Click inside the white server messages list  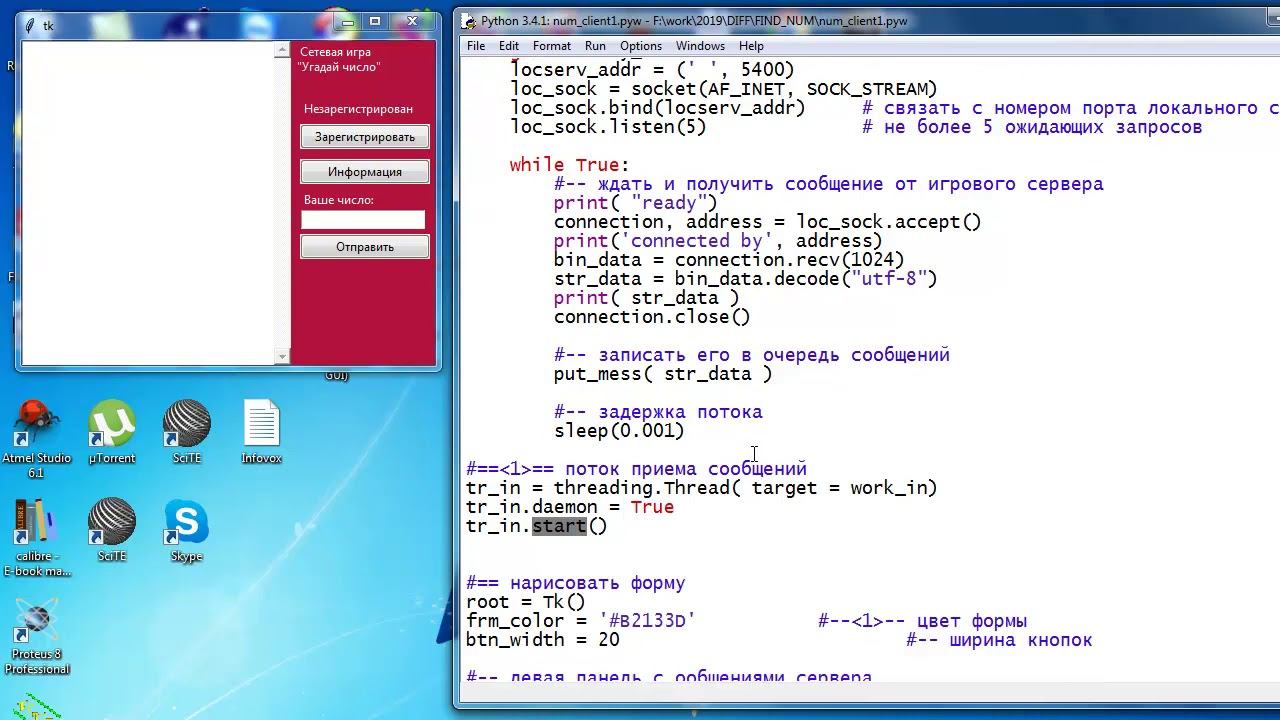[x=148, y=204]
